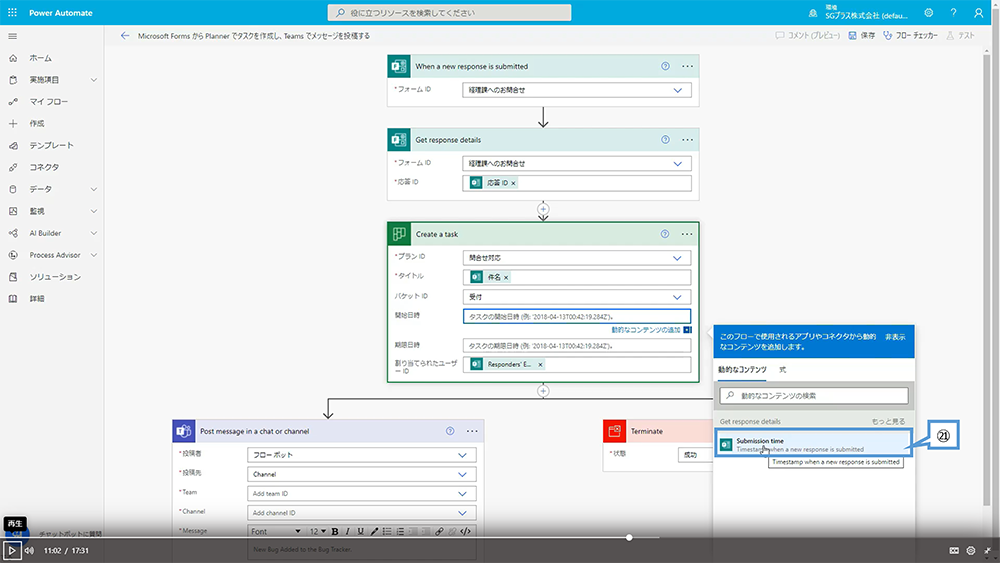Click 保存 button in top toolbar
The image size is (1000, 563).
[x=862, y=36]
